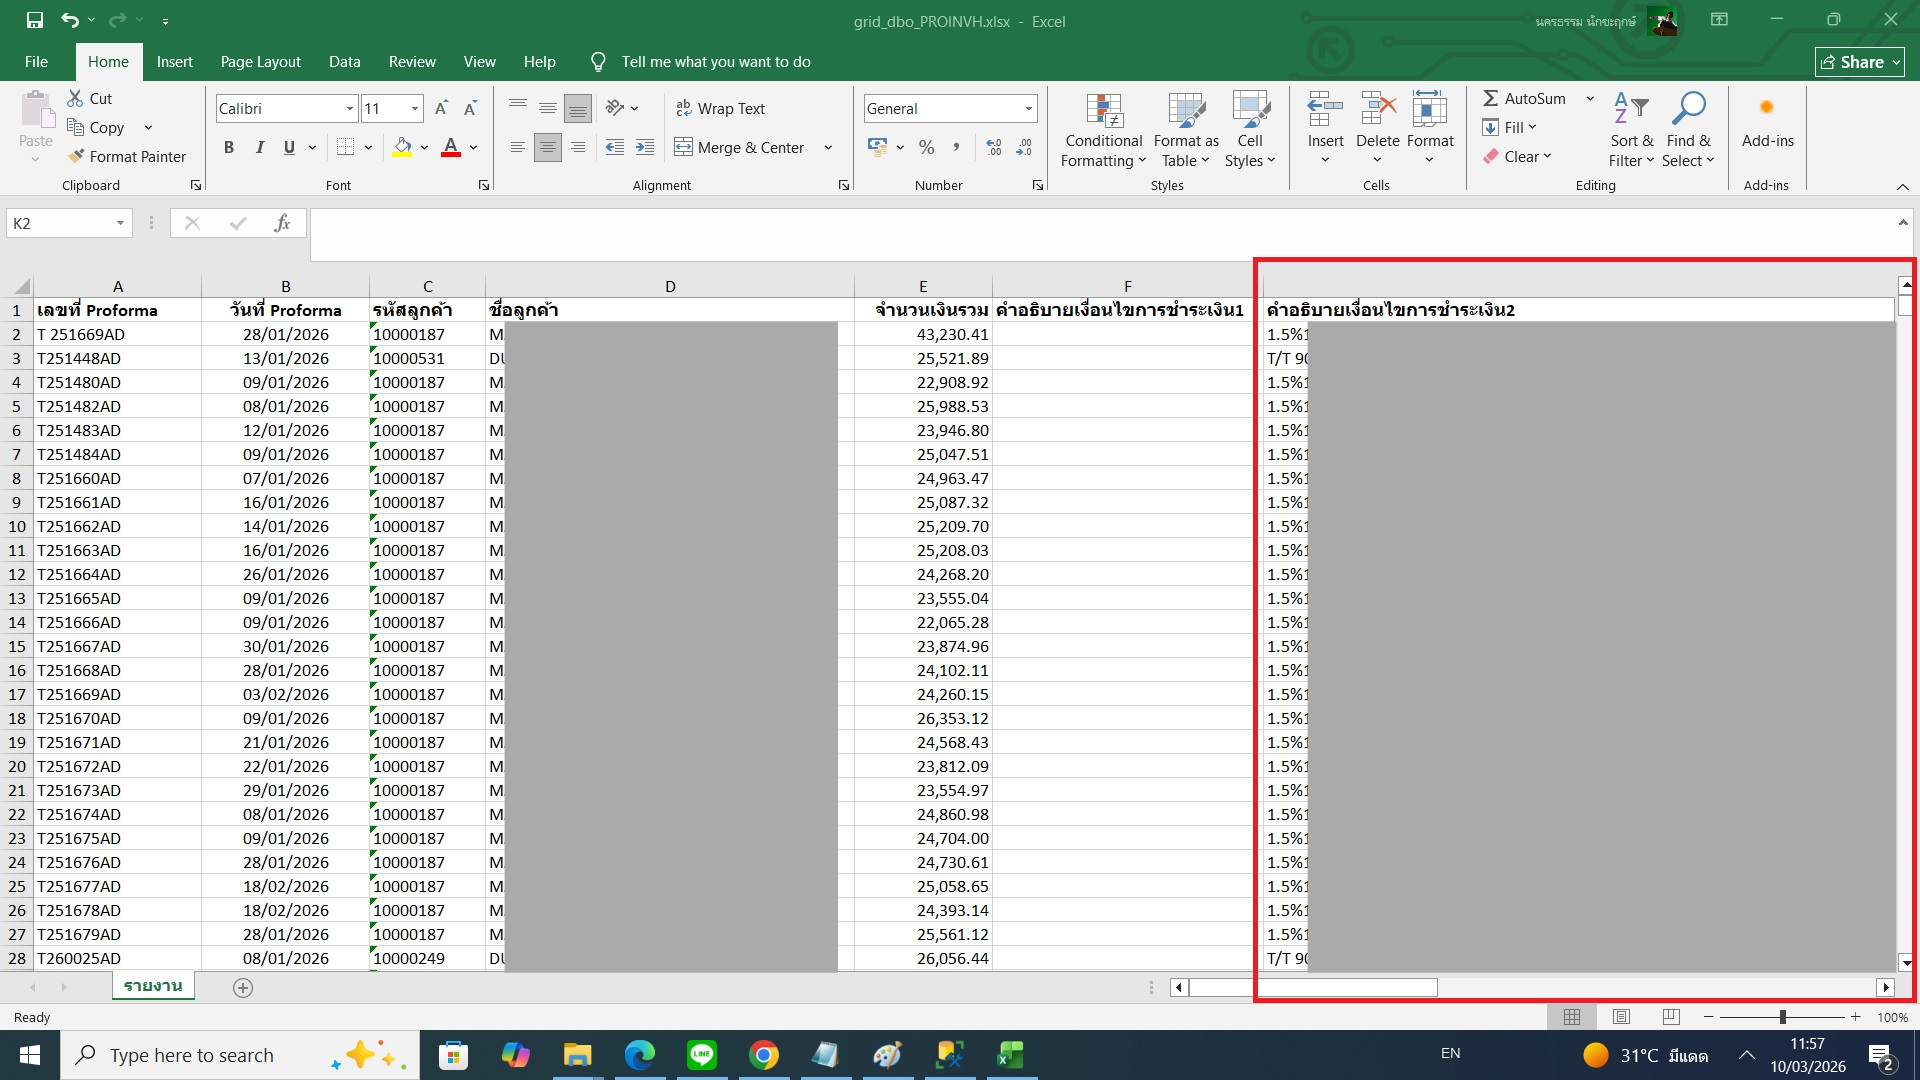Expand the General number format dropdown
The image size is (1920, 1080).
[1028, 108]
